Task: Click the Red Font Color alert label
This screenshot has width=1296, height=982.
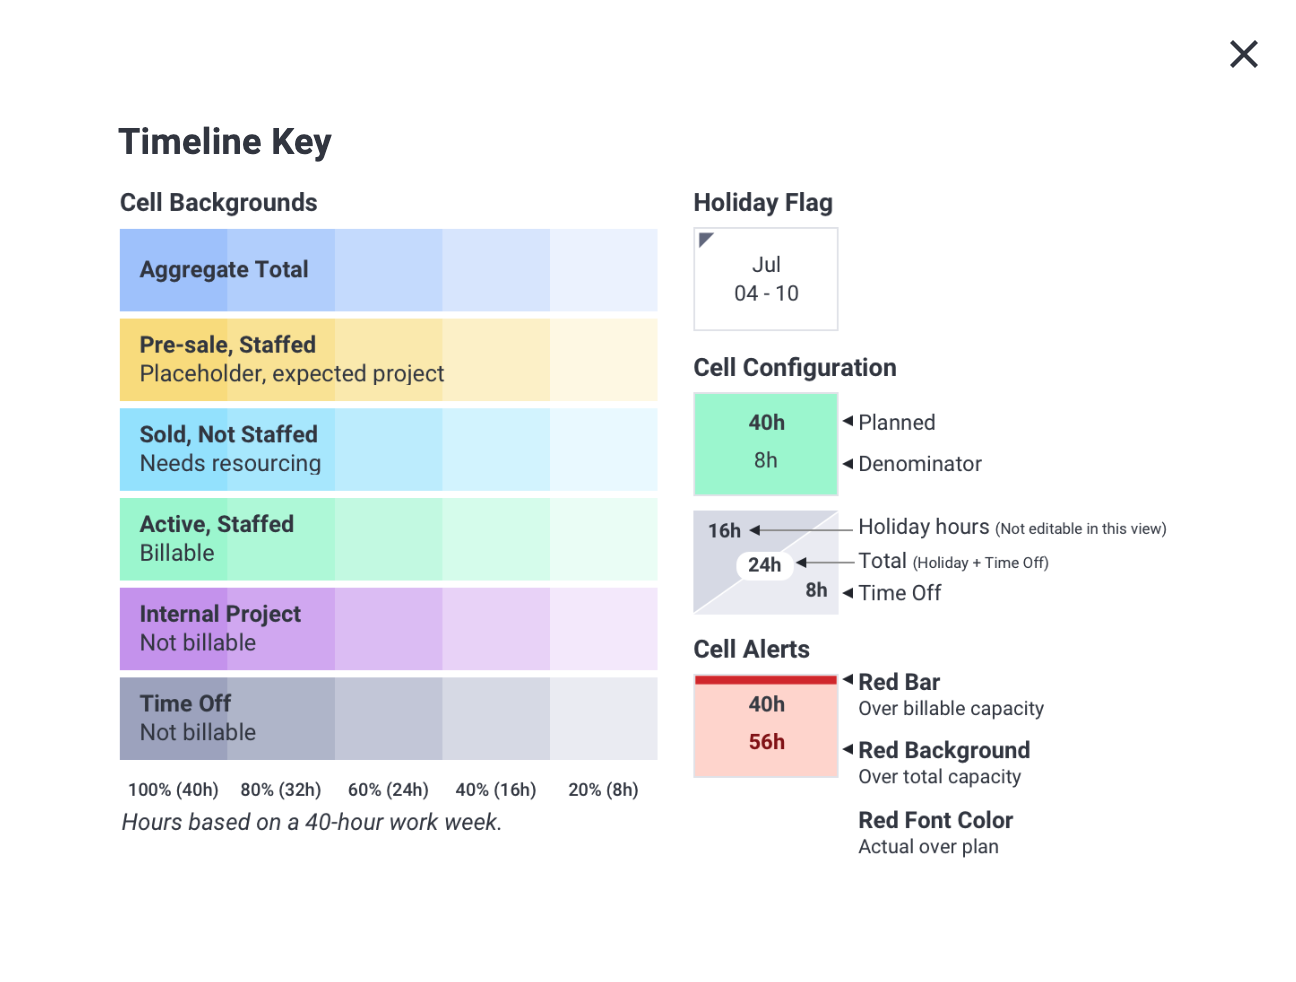Action: (935, 820)
